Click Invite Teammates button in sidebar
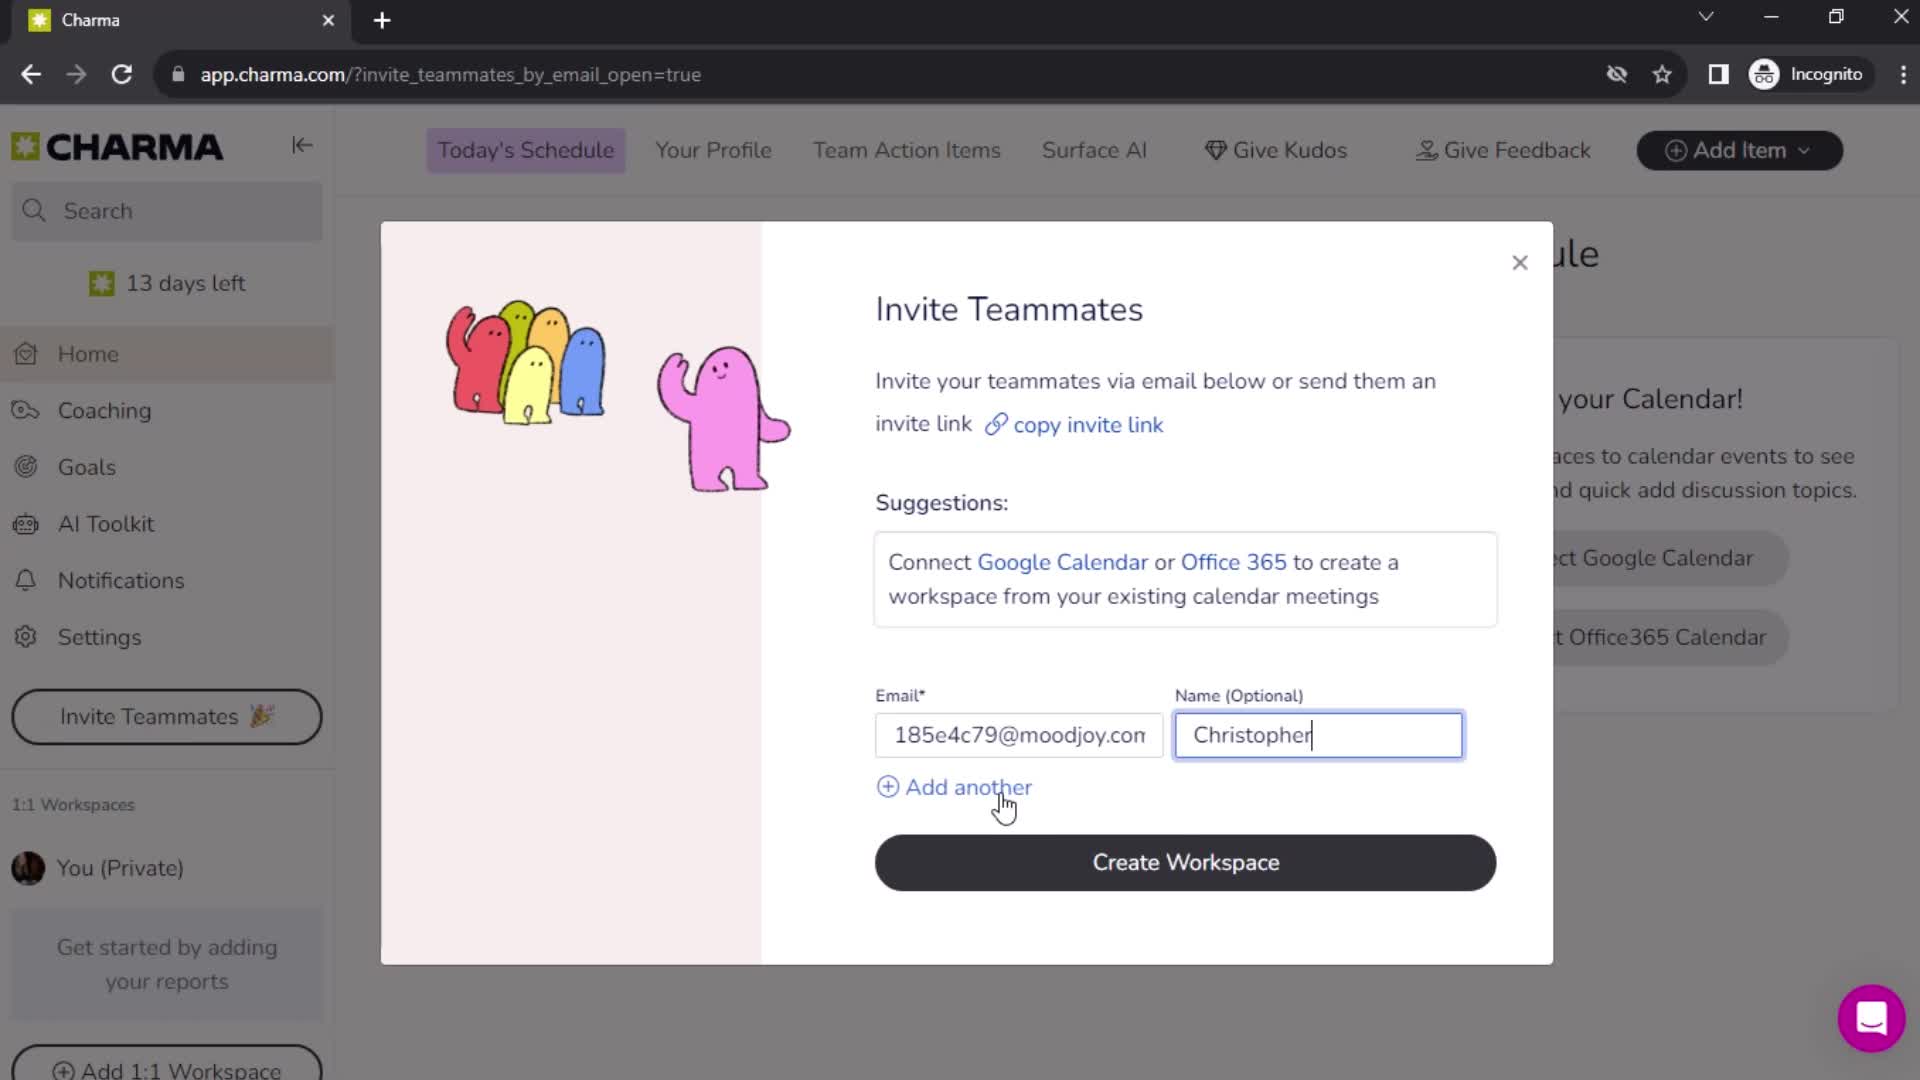 (167, 716)
